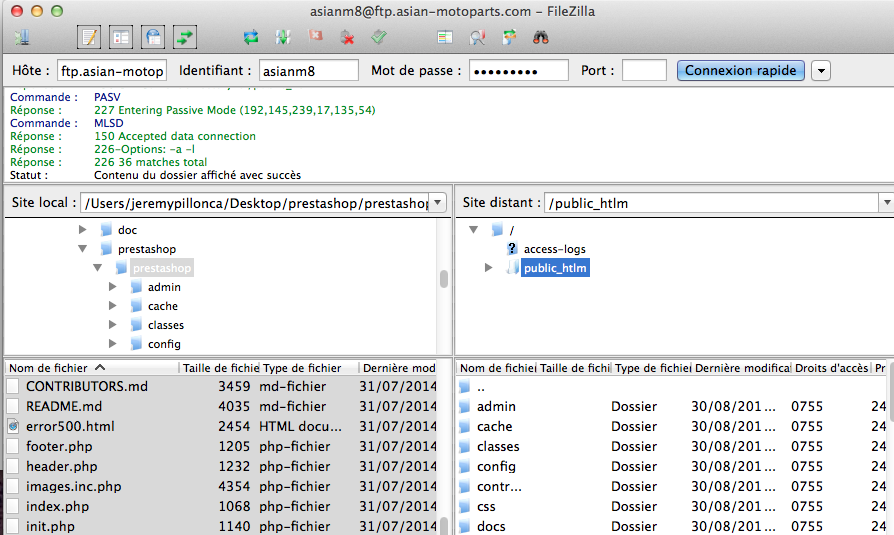Sort remote files by Type de fichier

click(x=652, y=368)
